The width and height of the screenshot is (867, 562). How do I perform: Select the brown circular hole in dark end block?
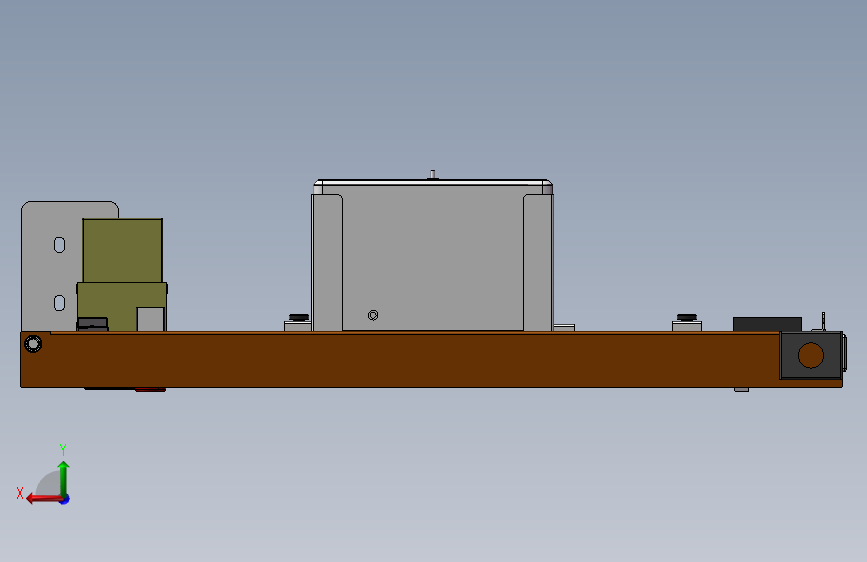coord(811,355)
